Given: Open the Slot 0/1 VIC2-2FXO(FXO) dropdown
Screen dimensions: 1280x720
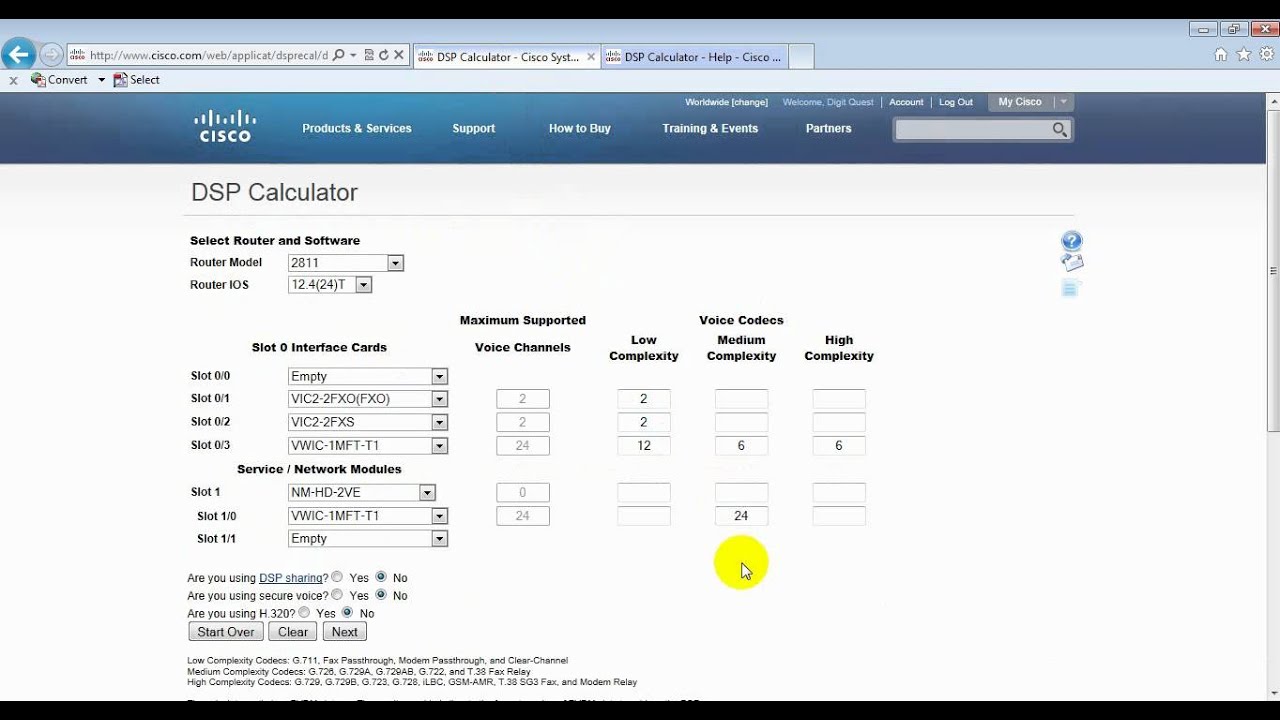Looking at the screenshot, I should 368,399.
